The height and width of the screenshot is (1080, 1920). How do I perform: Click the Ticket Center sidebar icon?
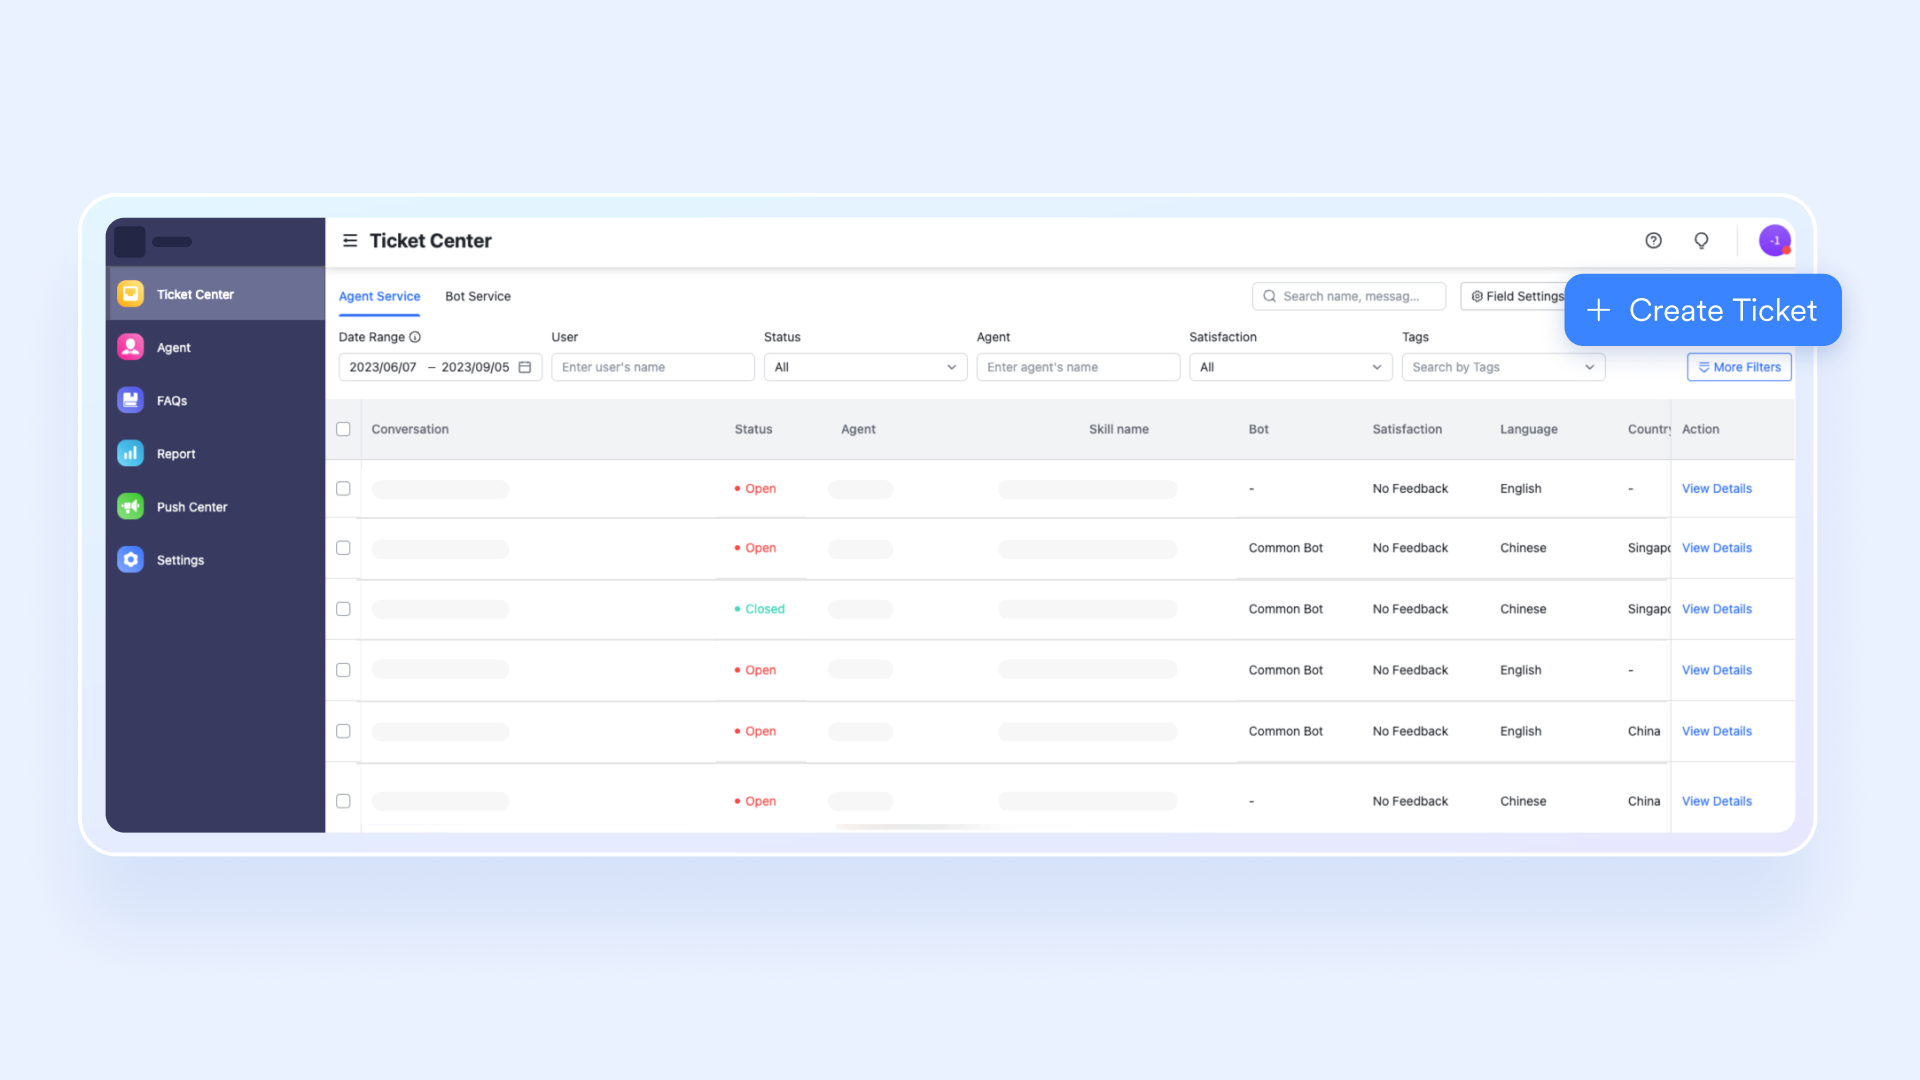point(131,294)
